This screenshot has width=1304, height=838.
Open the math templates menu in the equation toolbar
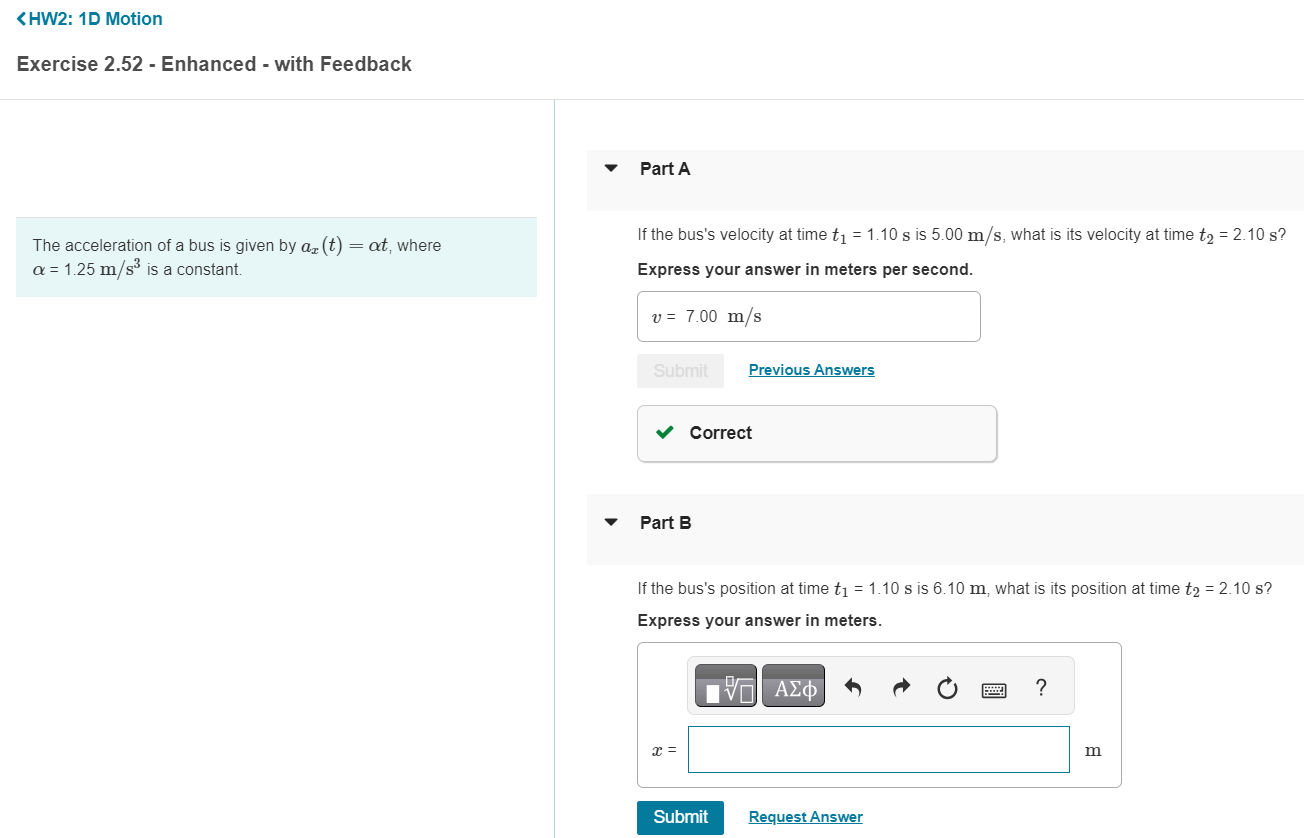click(724, 685)
